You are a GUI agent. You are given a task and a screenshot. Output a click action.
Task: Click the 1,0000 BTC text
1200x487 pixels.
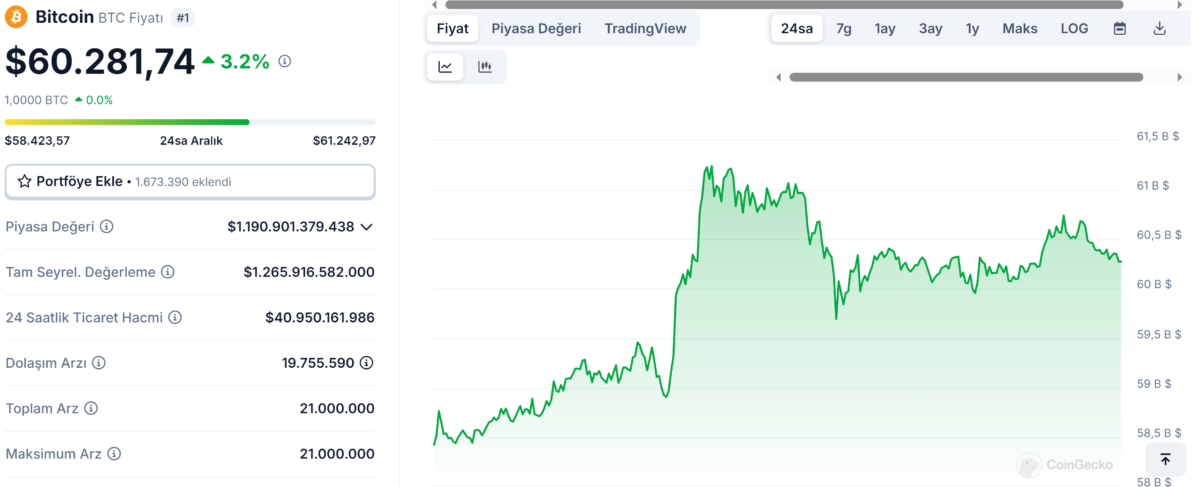pyautogui.click(x=36, y=100)
